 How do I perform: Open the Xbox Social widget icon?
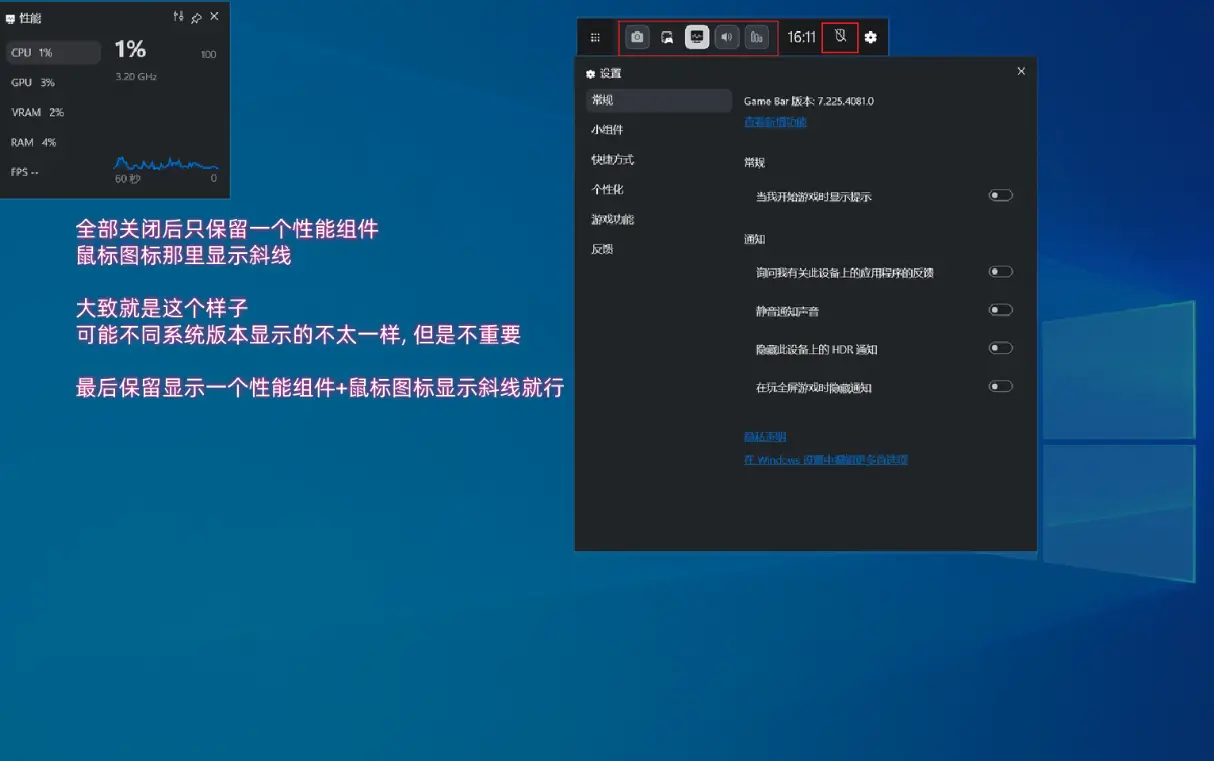[667, 37]
